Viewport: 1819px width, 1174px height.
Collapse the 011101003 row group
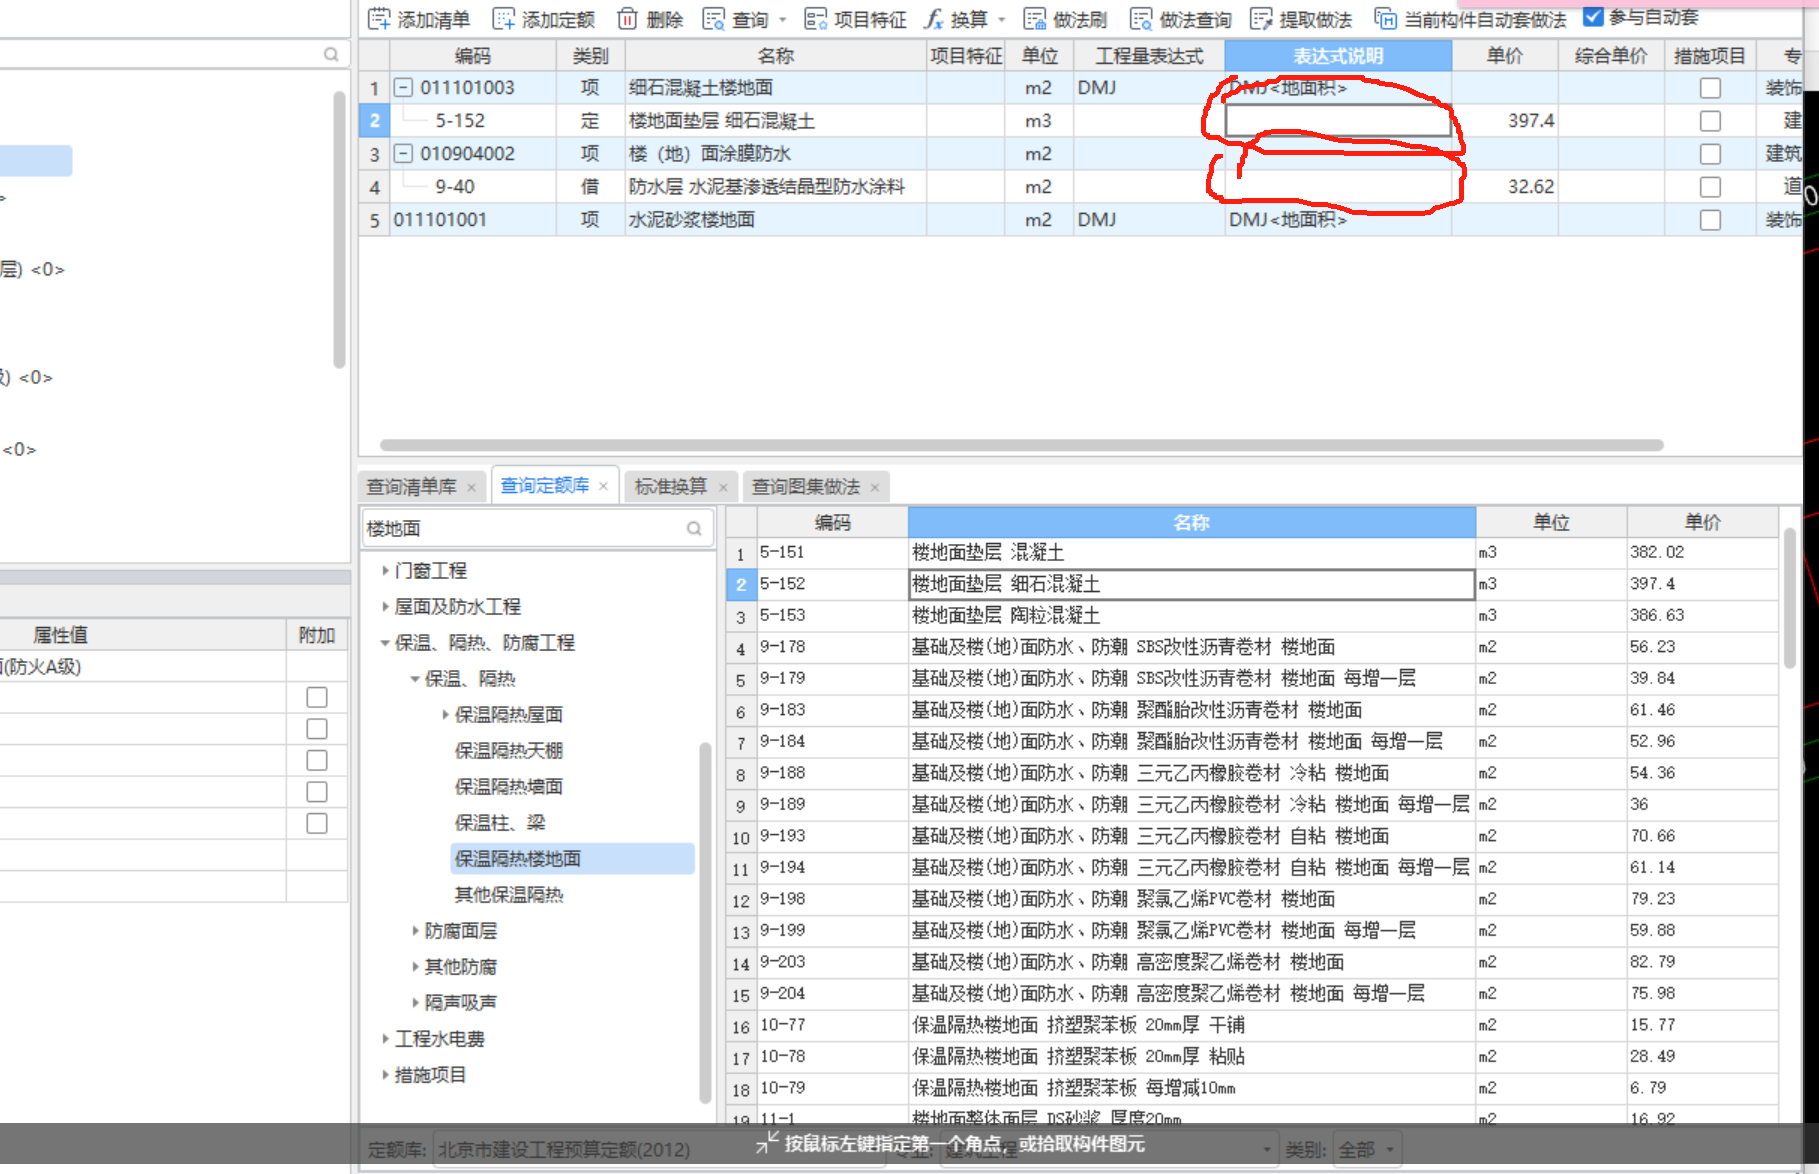coord(402,88)
